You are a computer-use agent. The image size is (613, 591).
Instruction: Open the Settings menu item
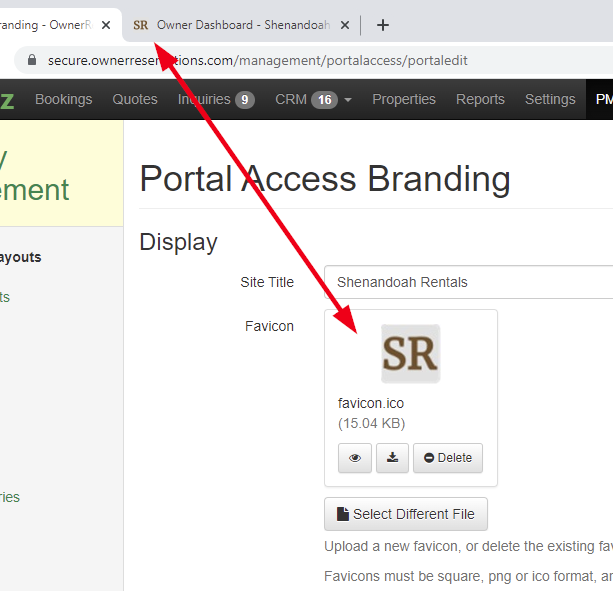550,99
